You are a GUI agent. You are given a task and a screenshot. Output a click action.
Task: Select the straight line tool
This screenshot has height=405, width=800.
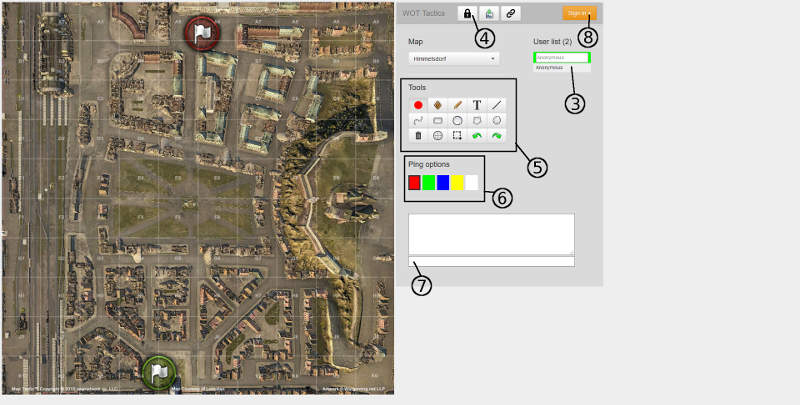point(496,104)
